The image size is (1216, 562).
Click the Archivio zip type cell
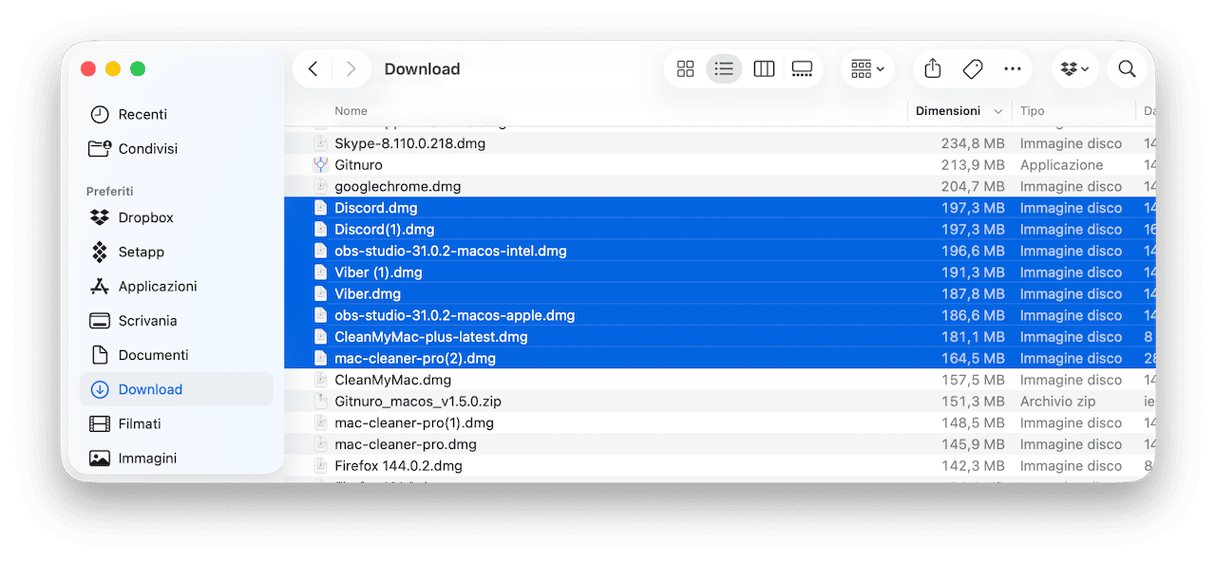1060,401
